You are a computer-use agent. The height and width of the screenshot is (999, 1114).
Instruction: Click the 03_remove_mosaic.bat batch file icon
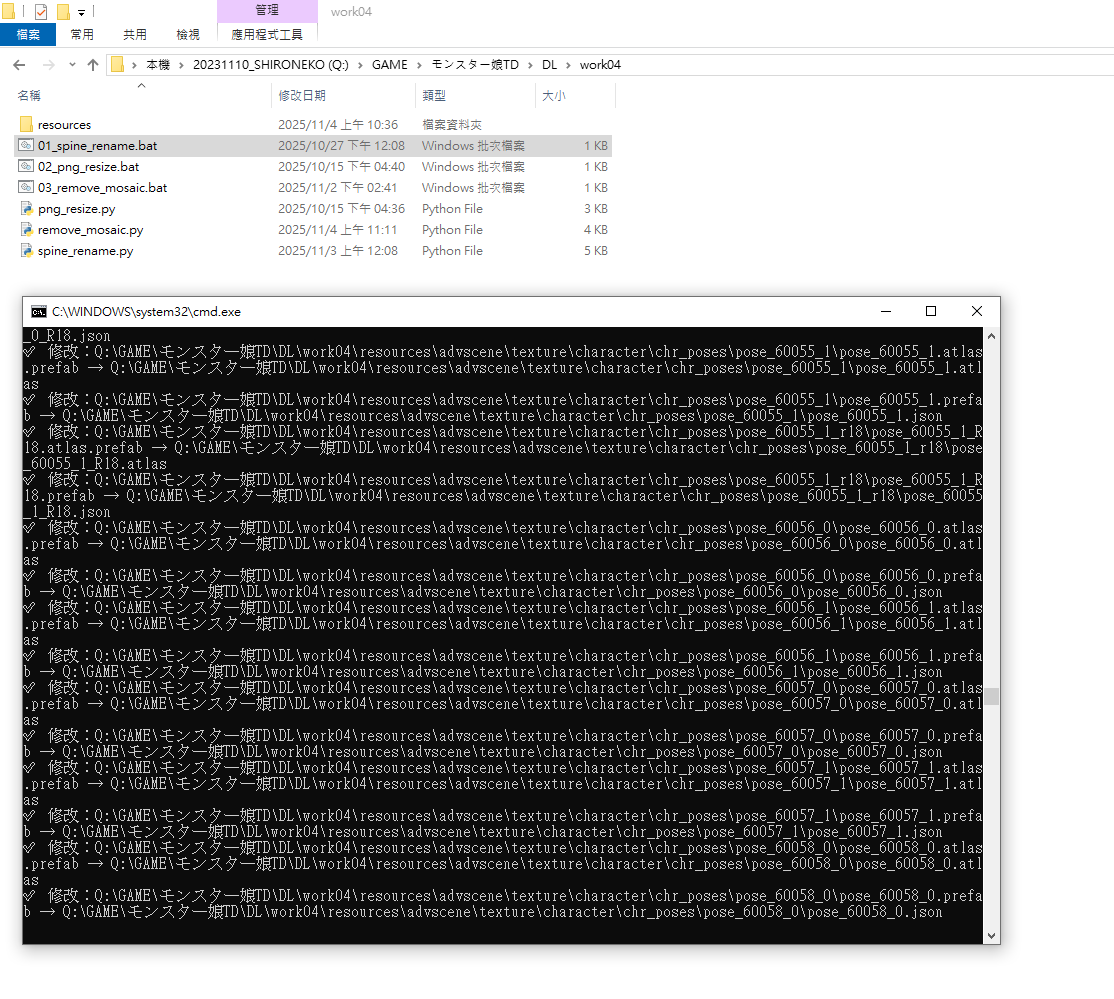[x=26, y=188]
